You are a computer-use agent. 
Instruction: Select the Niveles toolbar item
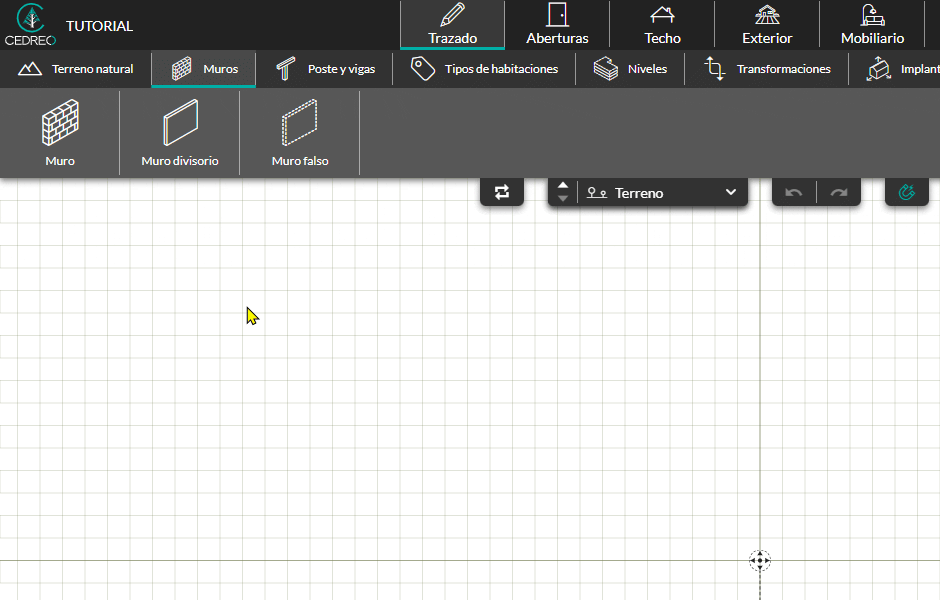click(630, 69)
